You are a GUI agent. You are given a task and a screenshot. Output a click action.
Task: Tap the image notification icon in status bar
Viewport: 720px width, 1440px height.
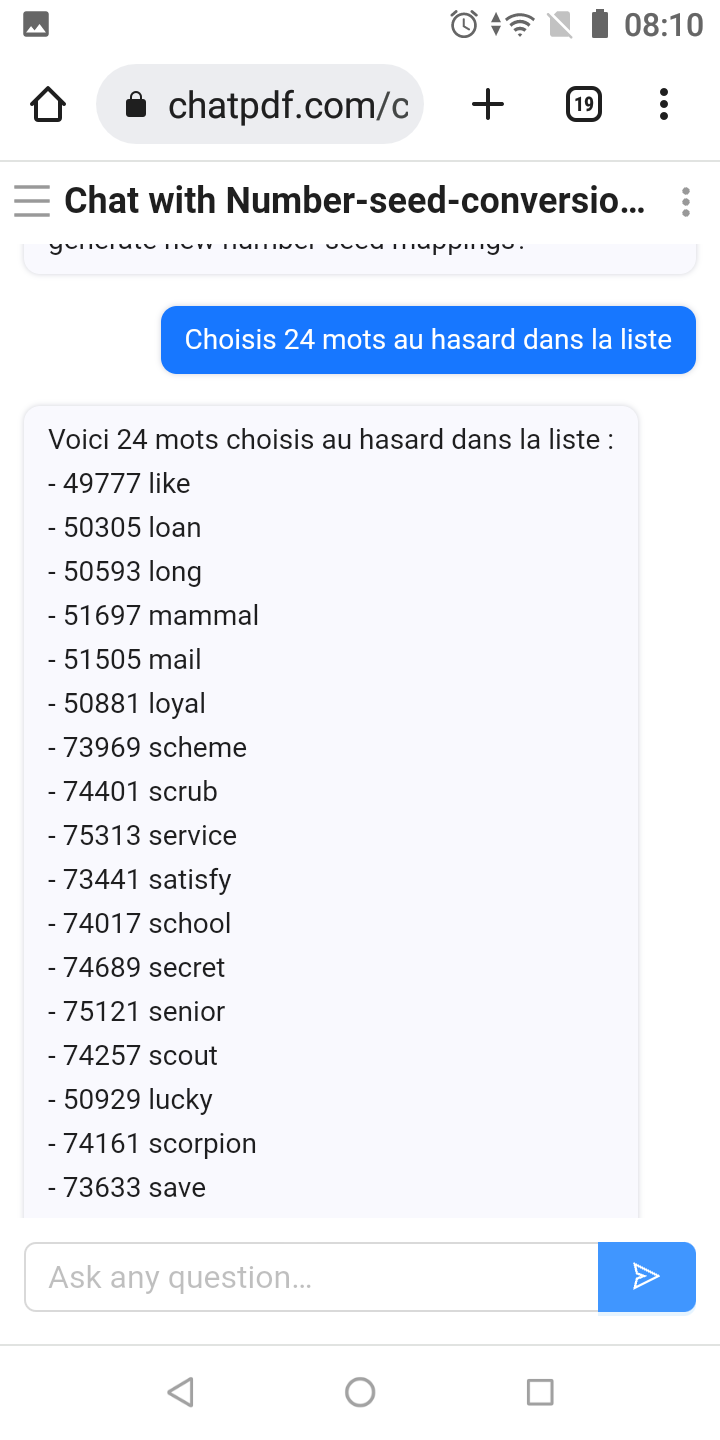pos(35,24)
